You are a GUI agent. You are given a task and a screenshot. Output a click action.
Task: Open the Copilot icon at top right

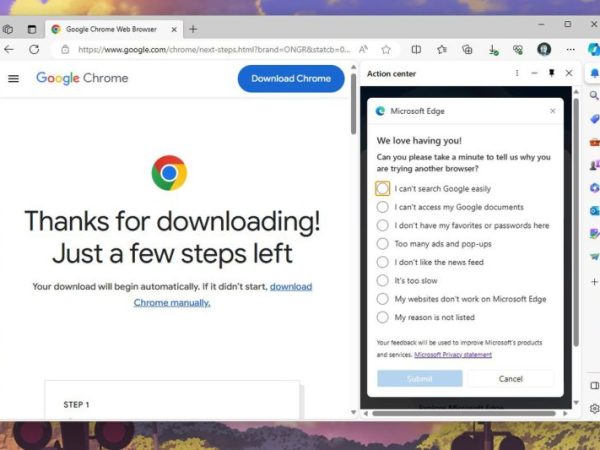pos(594,49)
